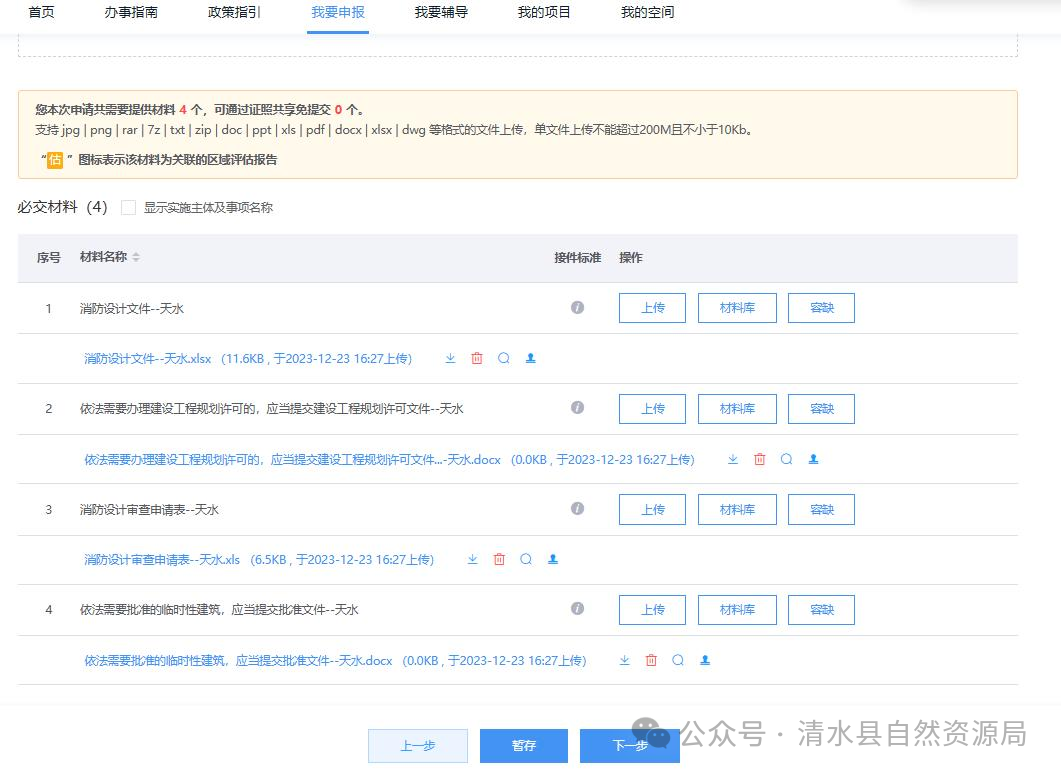Click info icon for 消防设计审查申请表--天水
Image resolution: width=1061 pixels, height=776 pixels.
(577, 508)
